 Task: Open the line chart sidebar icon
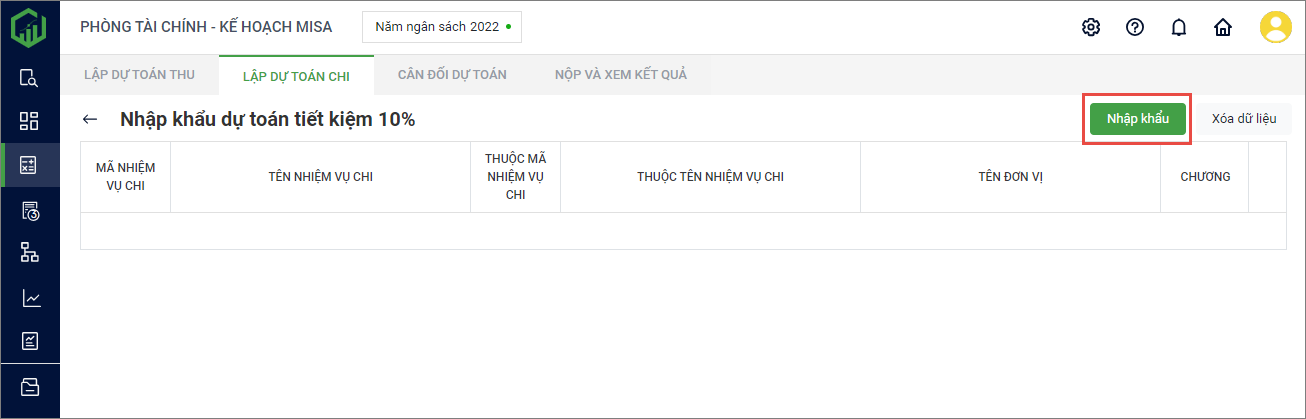point(29,298)
